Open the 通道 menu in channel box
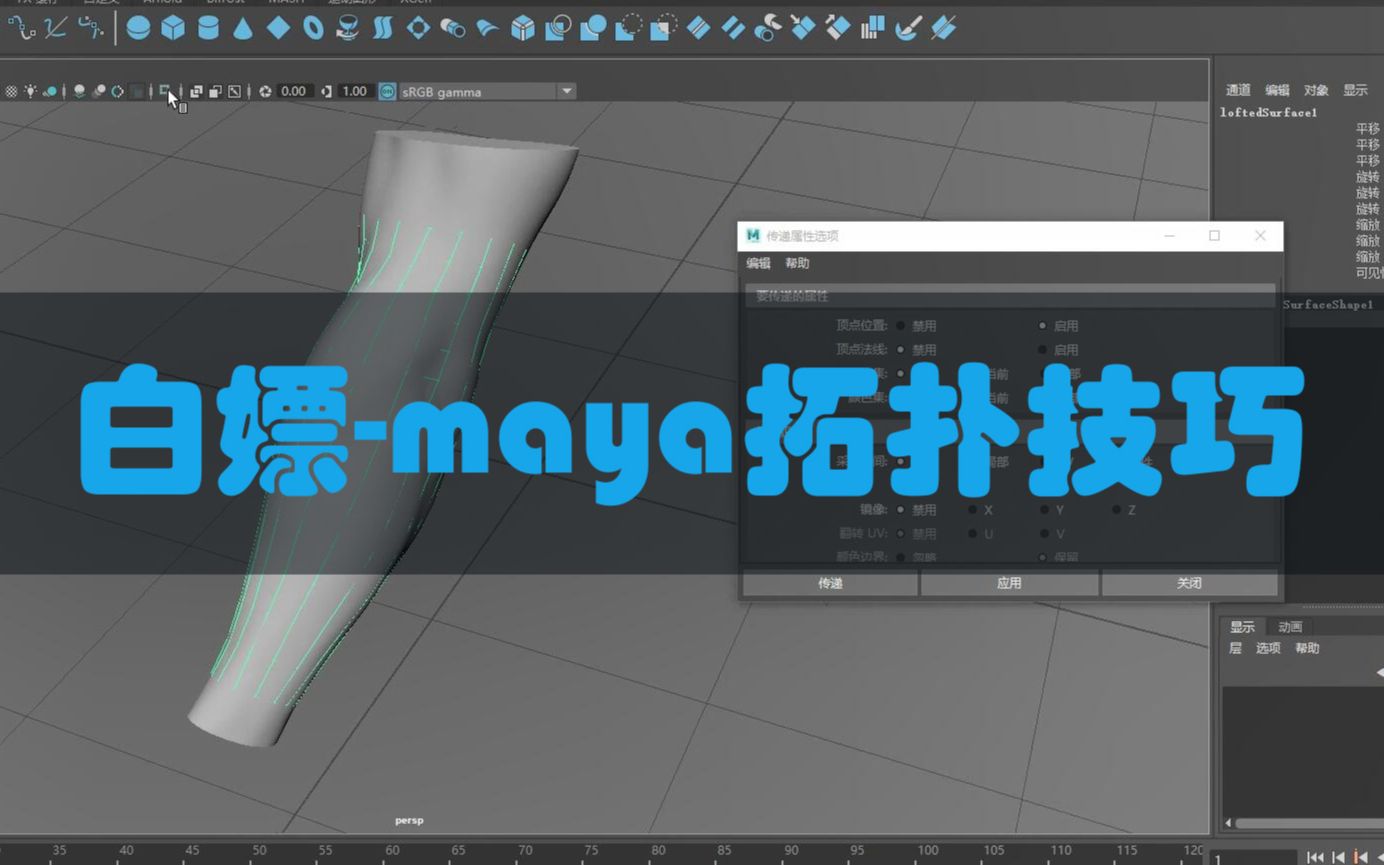This screenshot has width=1384, height=865. click(x=1238, y=90)
